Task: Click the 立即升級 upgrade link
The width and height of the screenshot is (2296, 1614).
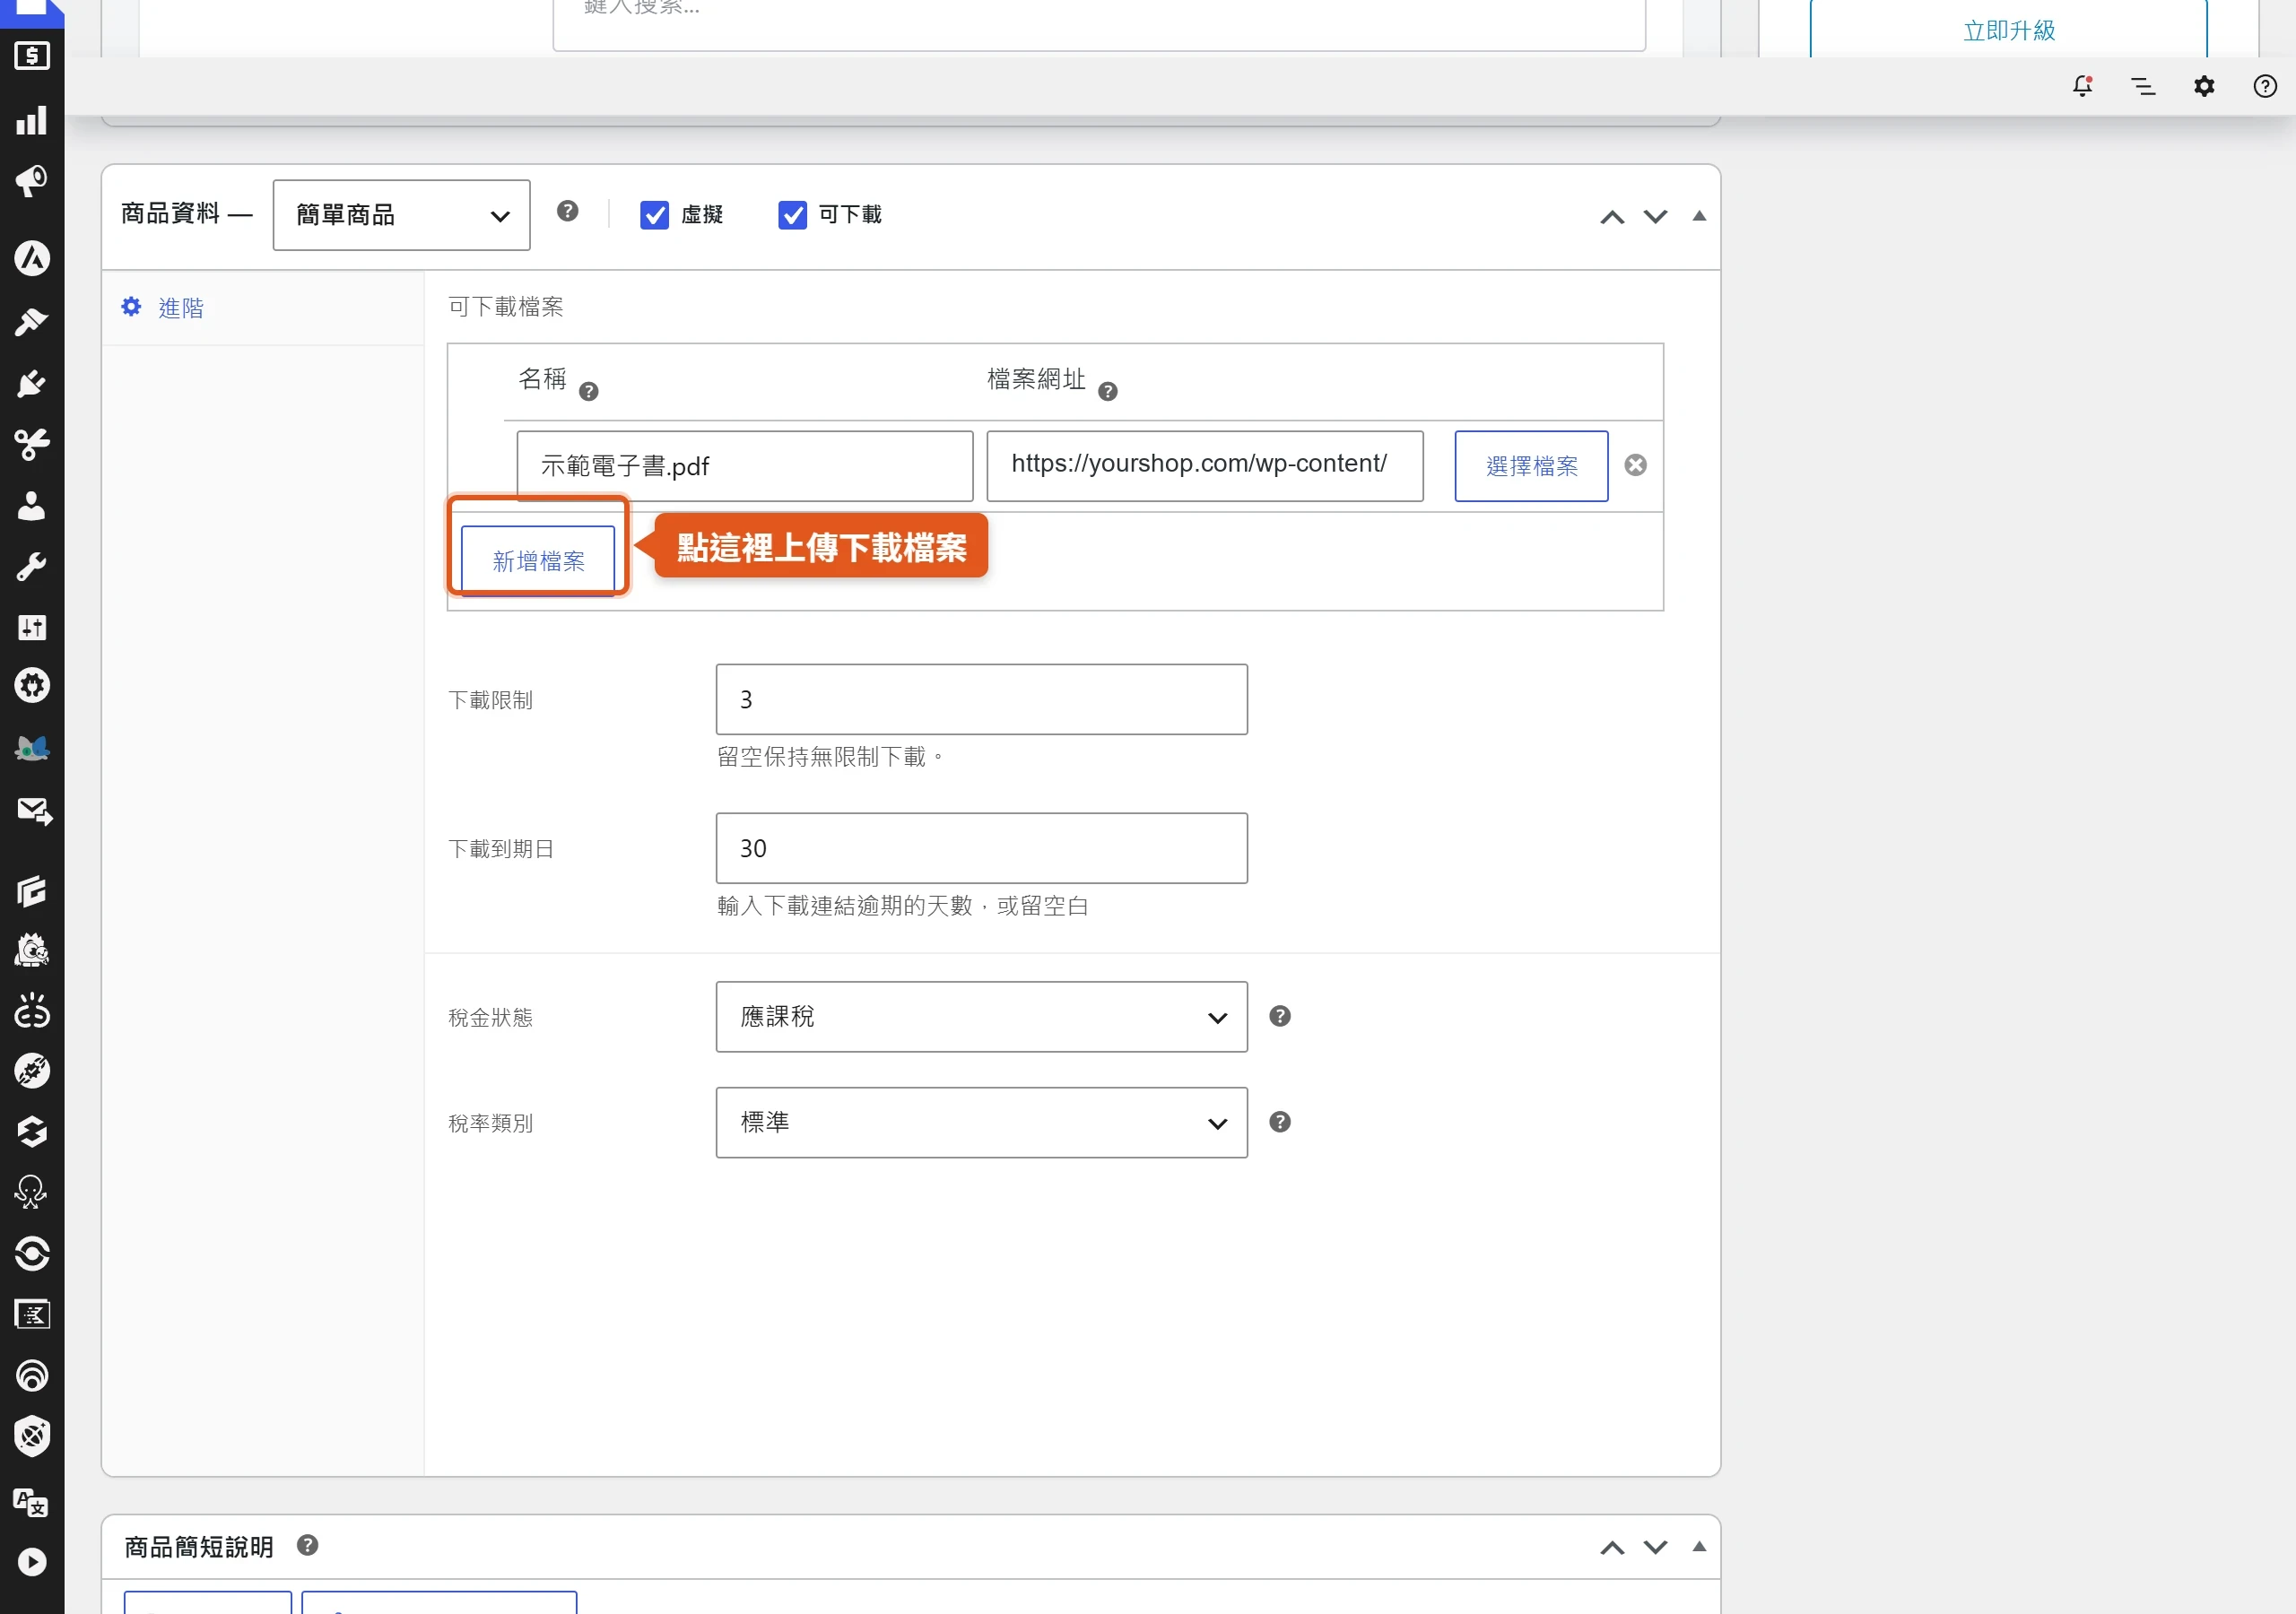Action: click(x=2009, y=30)
